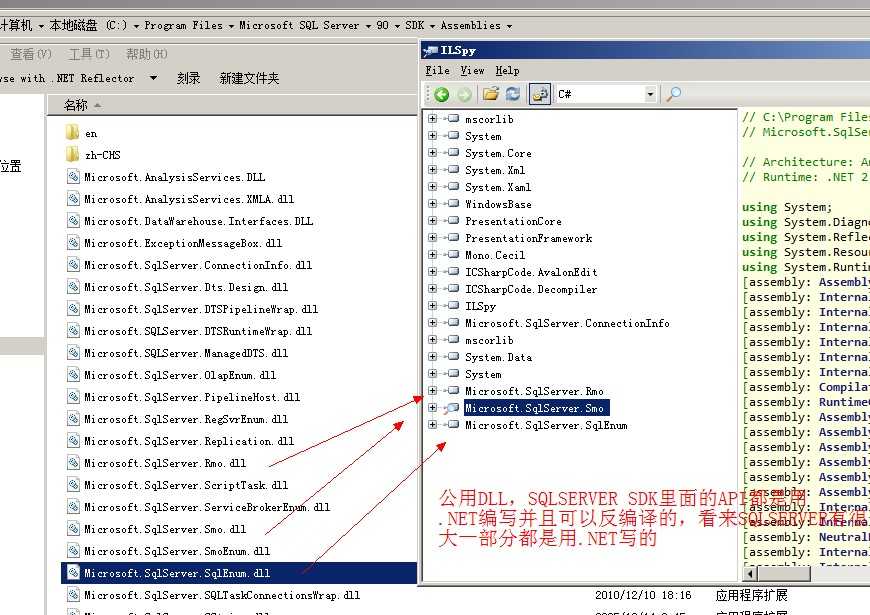Open the .NET Reflector dropdown arrow

[x=153, y=78]
